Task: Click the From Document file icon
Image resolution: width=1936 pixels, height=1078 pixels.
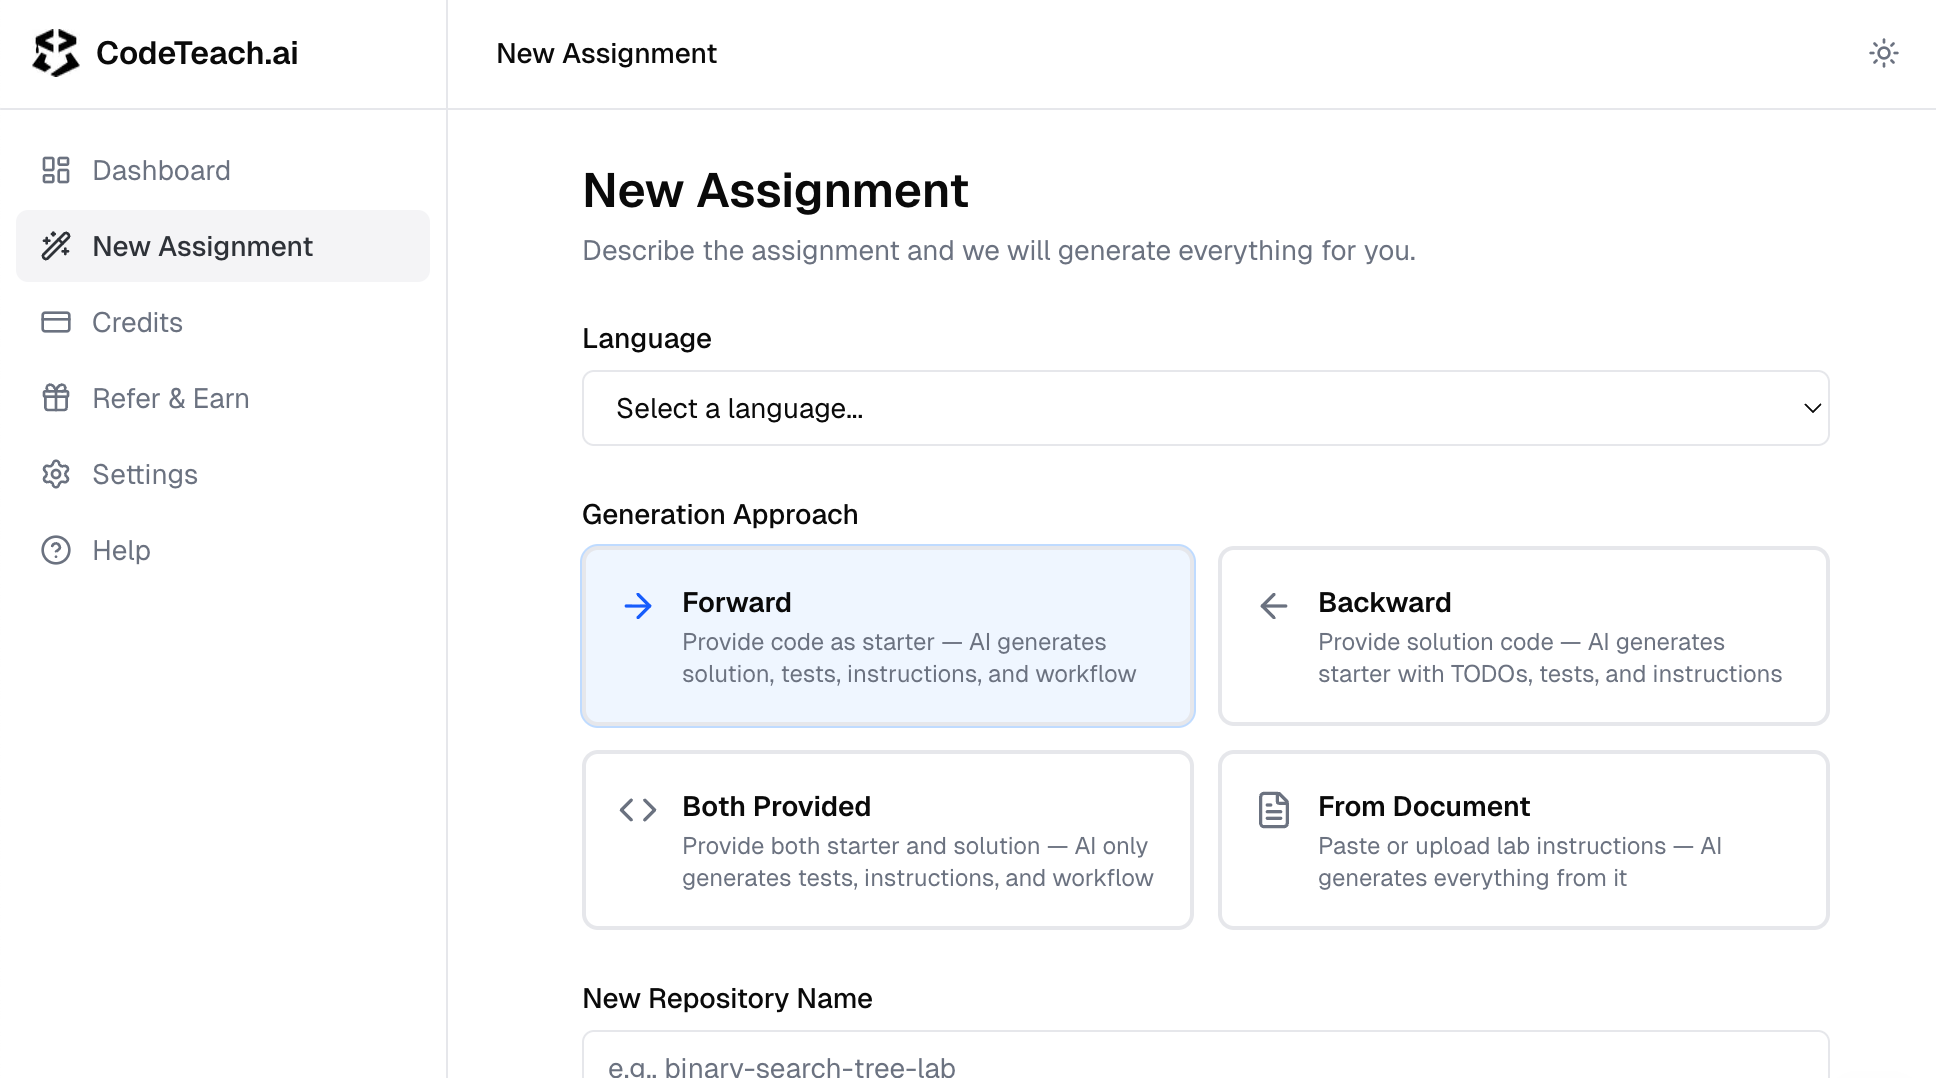Action: coord(1274,810)
